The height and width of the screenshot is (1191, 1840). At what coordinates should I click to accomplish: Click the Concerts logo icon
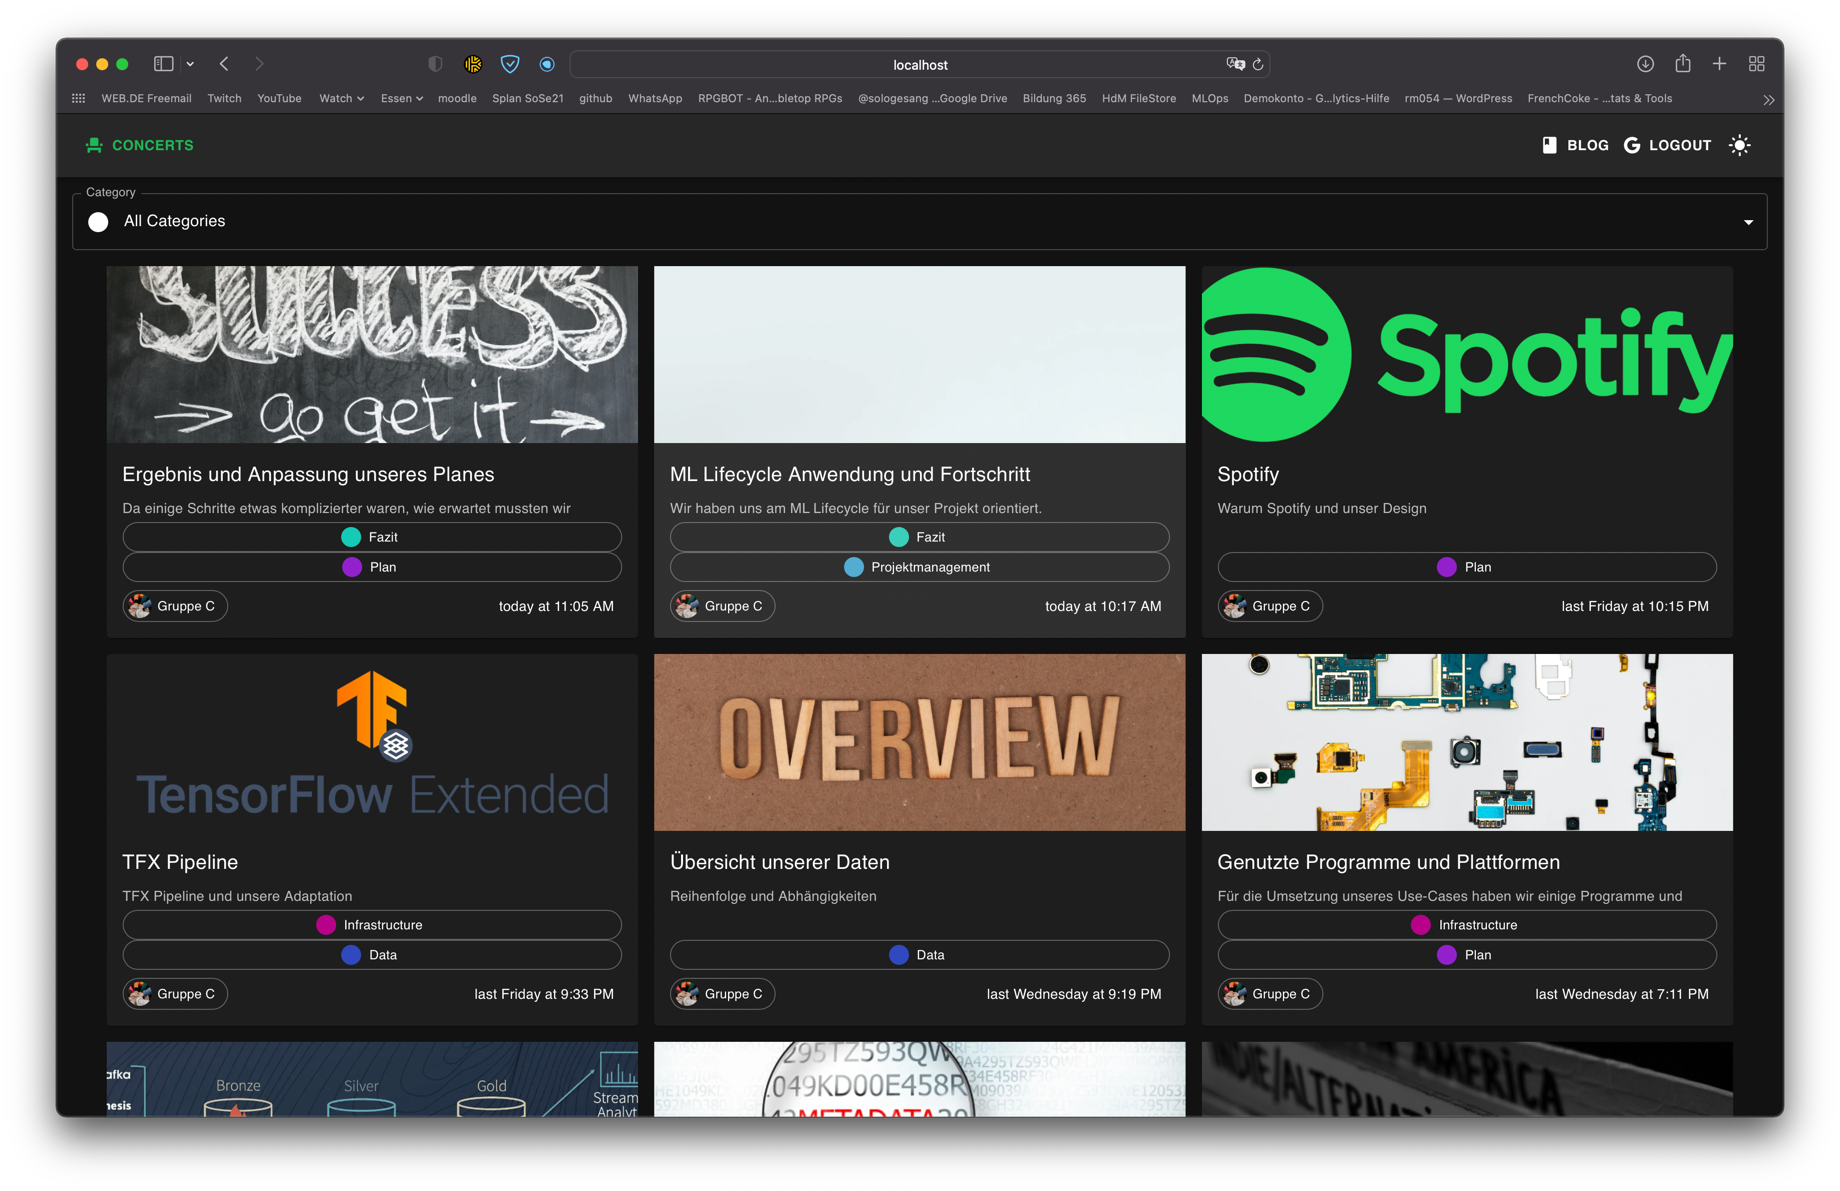[94, 145]
